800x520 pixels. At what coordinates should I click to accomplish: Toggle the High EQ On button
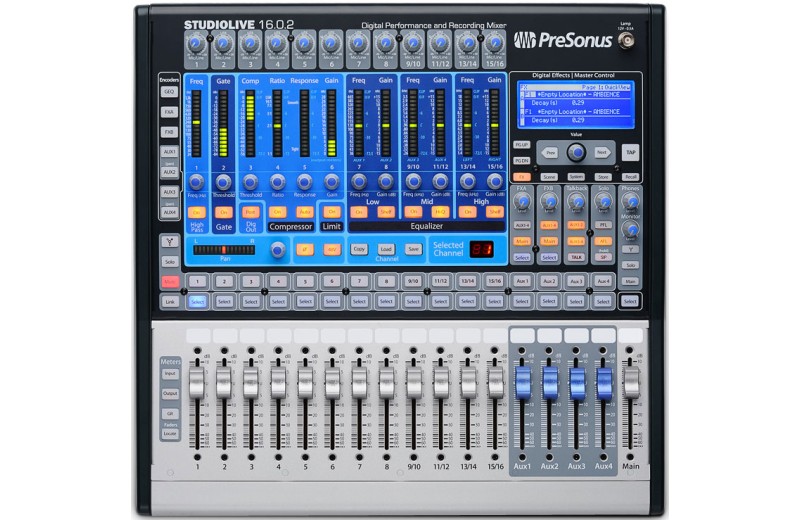click(467, 212)
